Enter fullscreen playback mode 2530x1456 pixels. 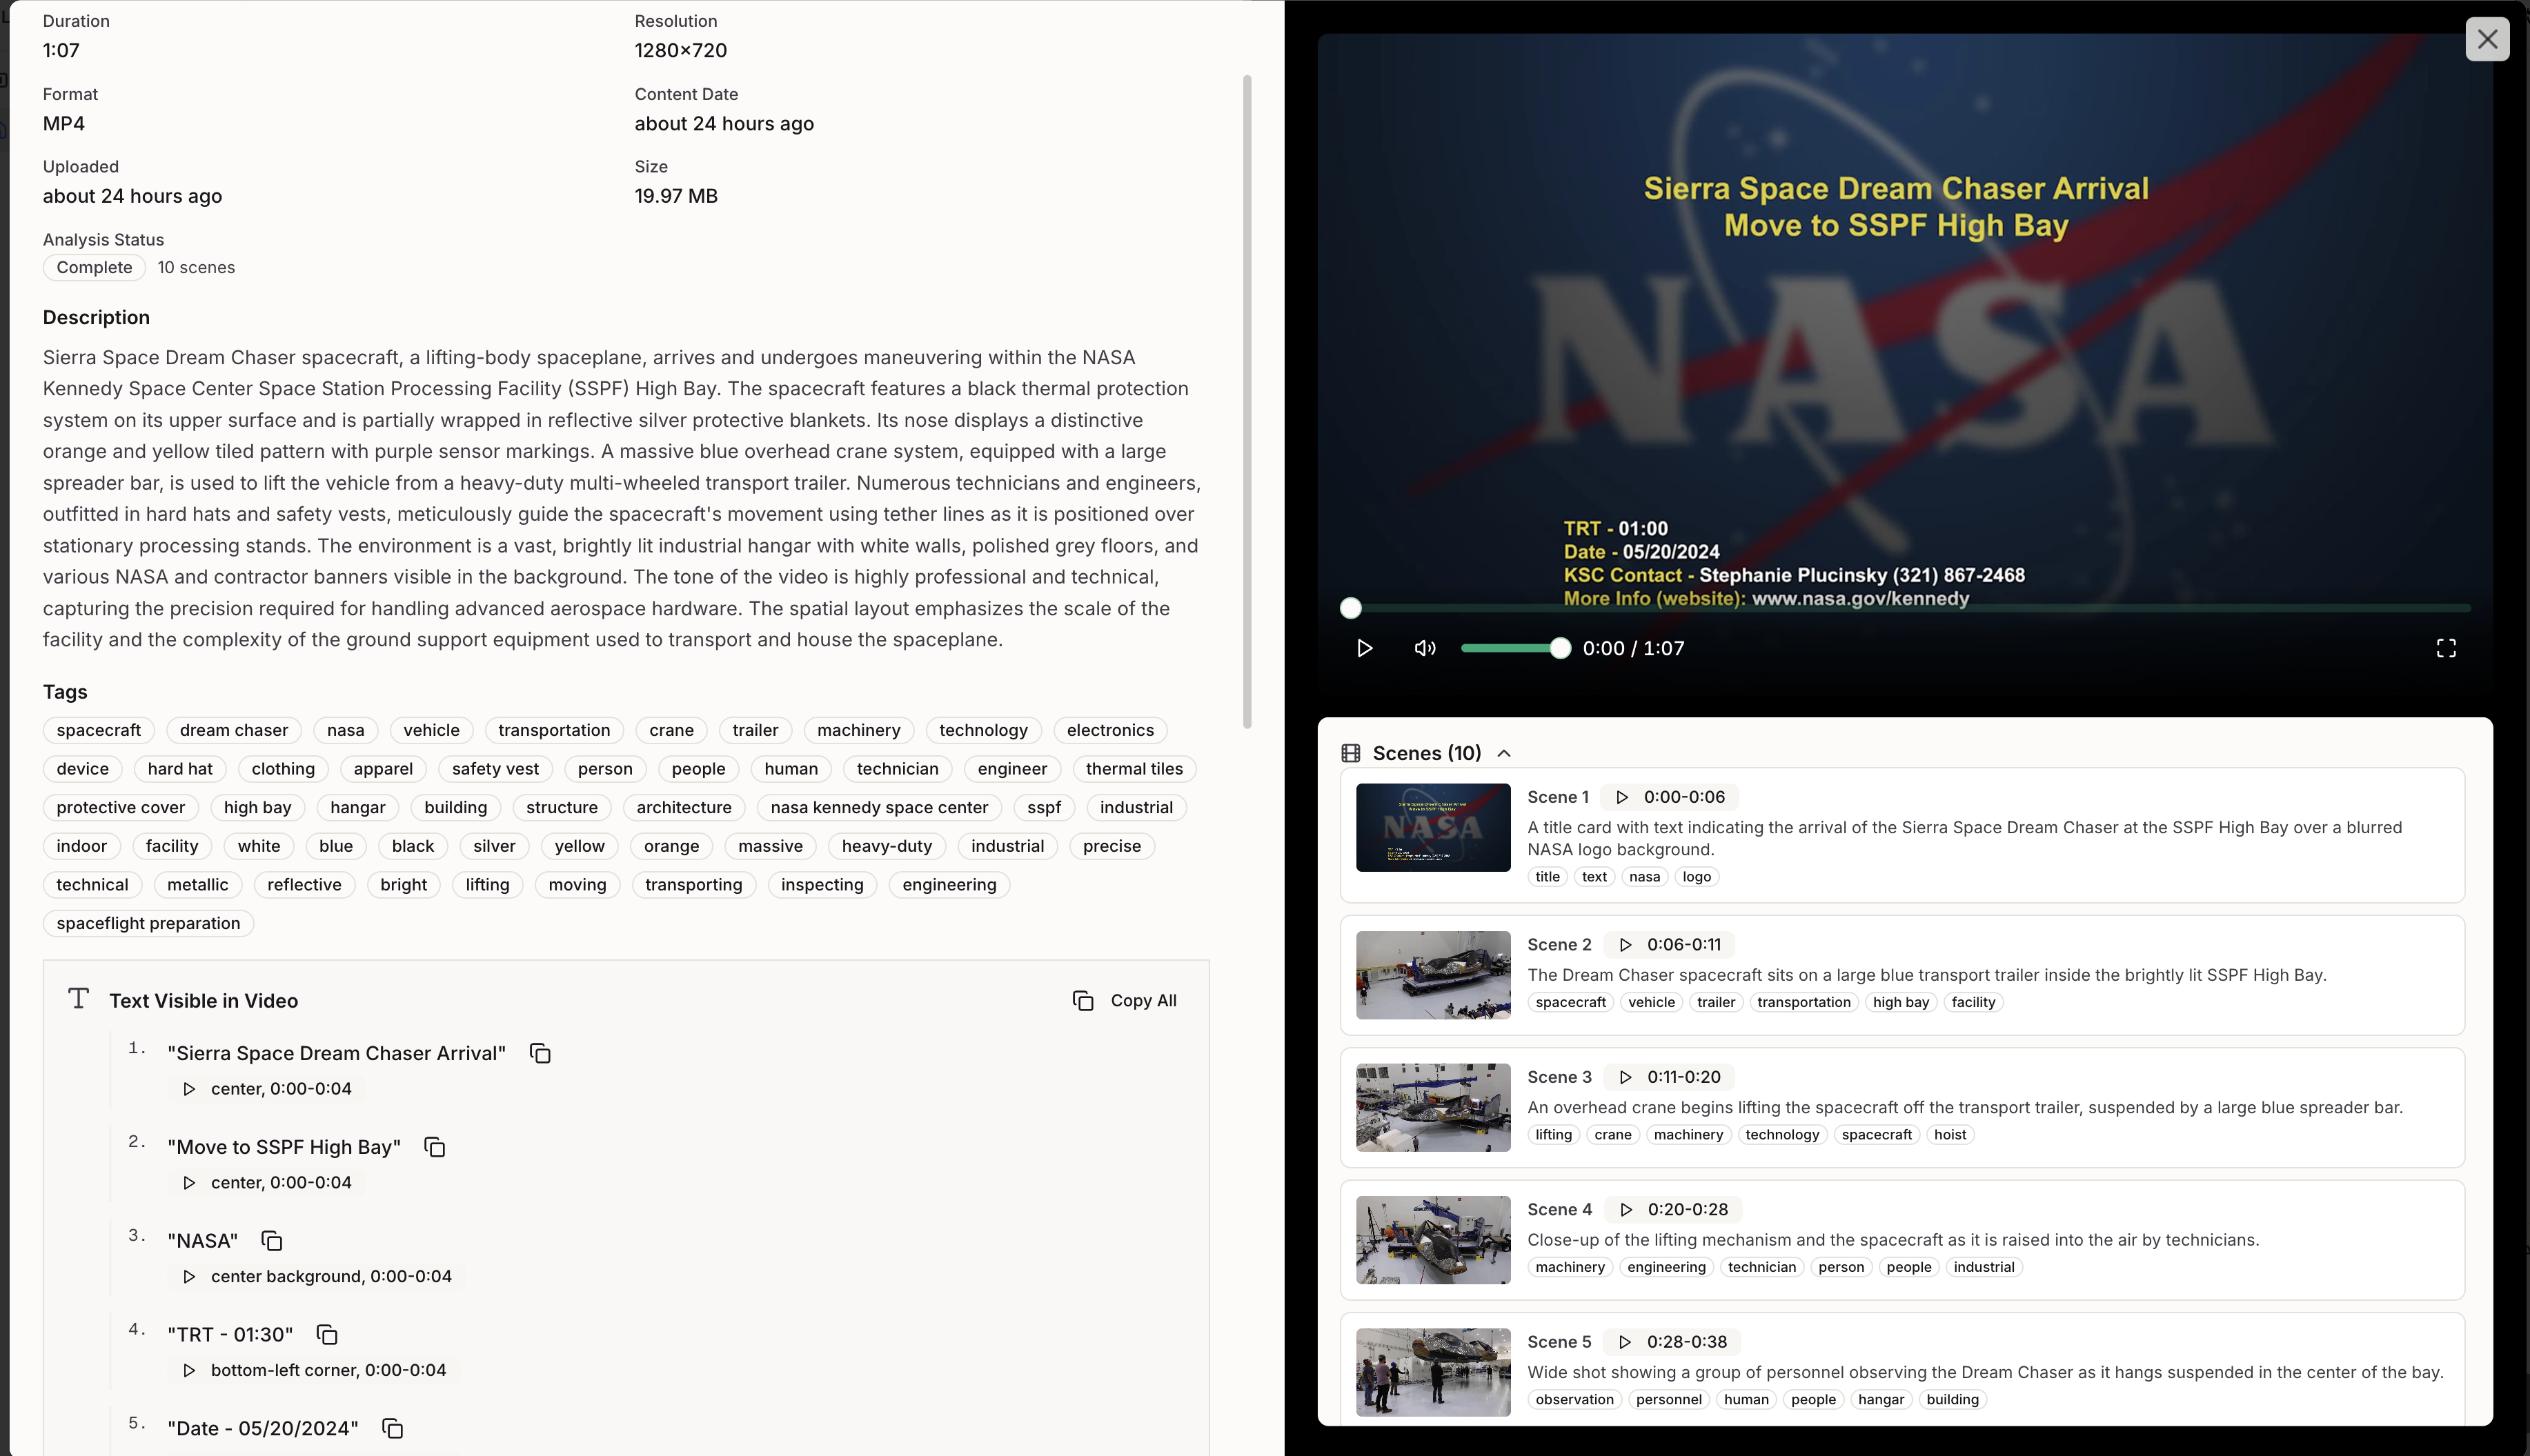[2446, 648]
